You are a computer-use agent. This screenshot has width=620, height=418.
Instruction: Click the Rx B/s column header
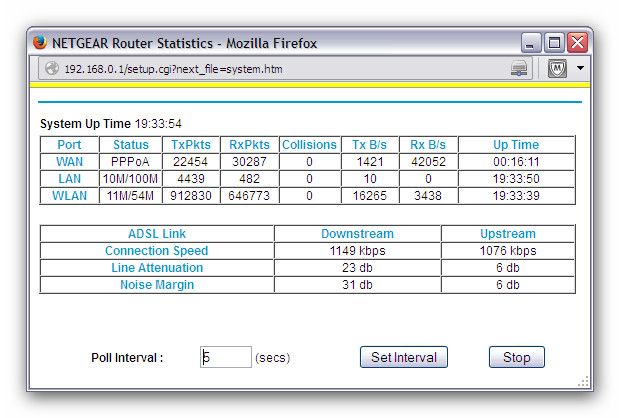point(428,145)
